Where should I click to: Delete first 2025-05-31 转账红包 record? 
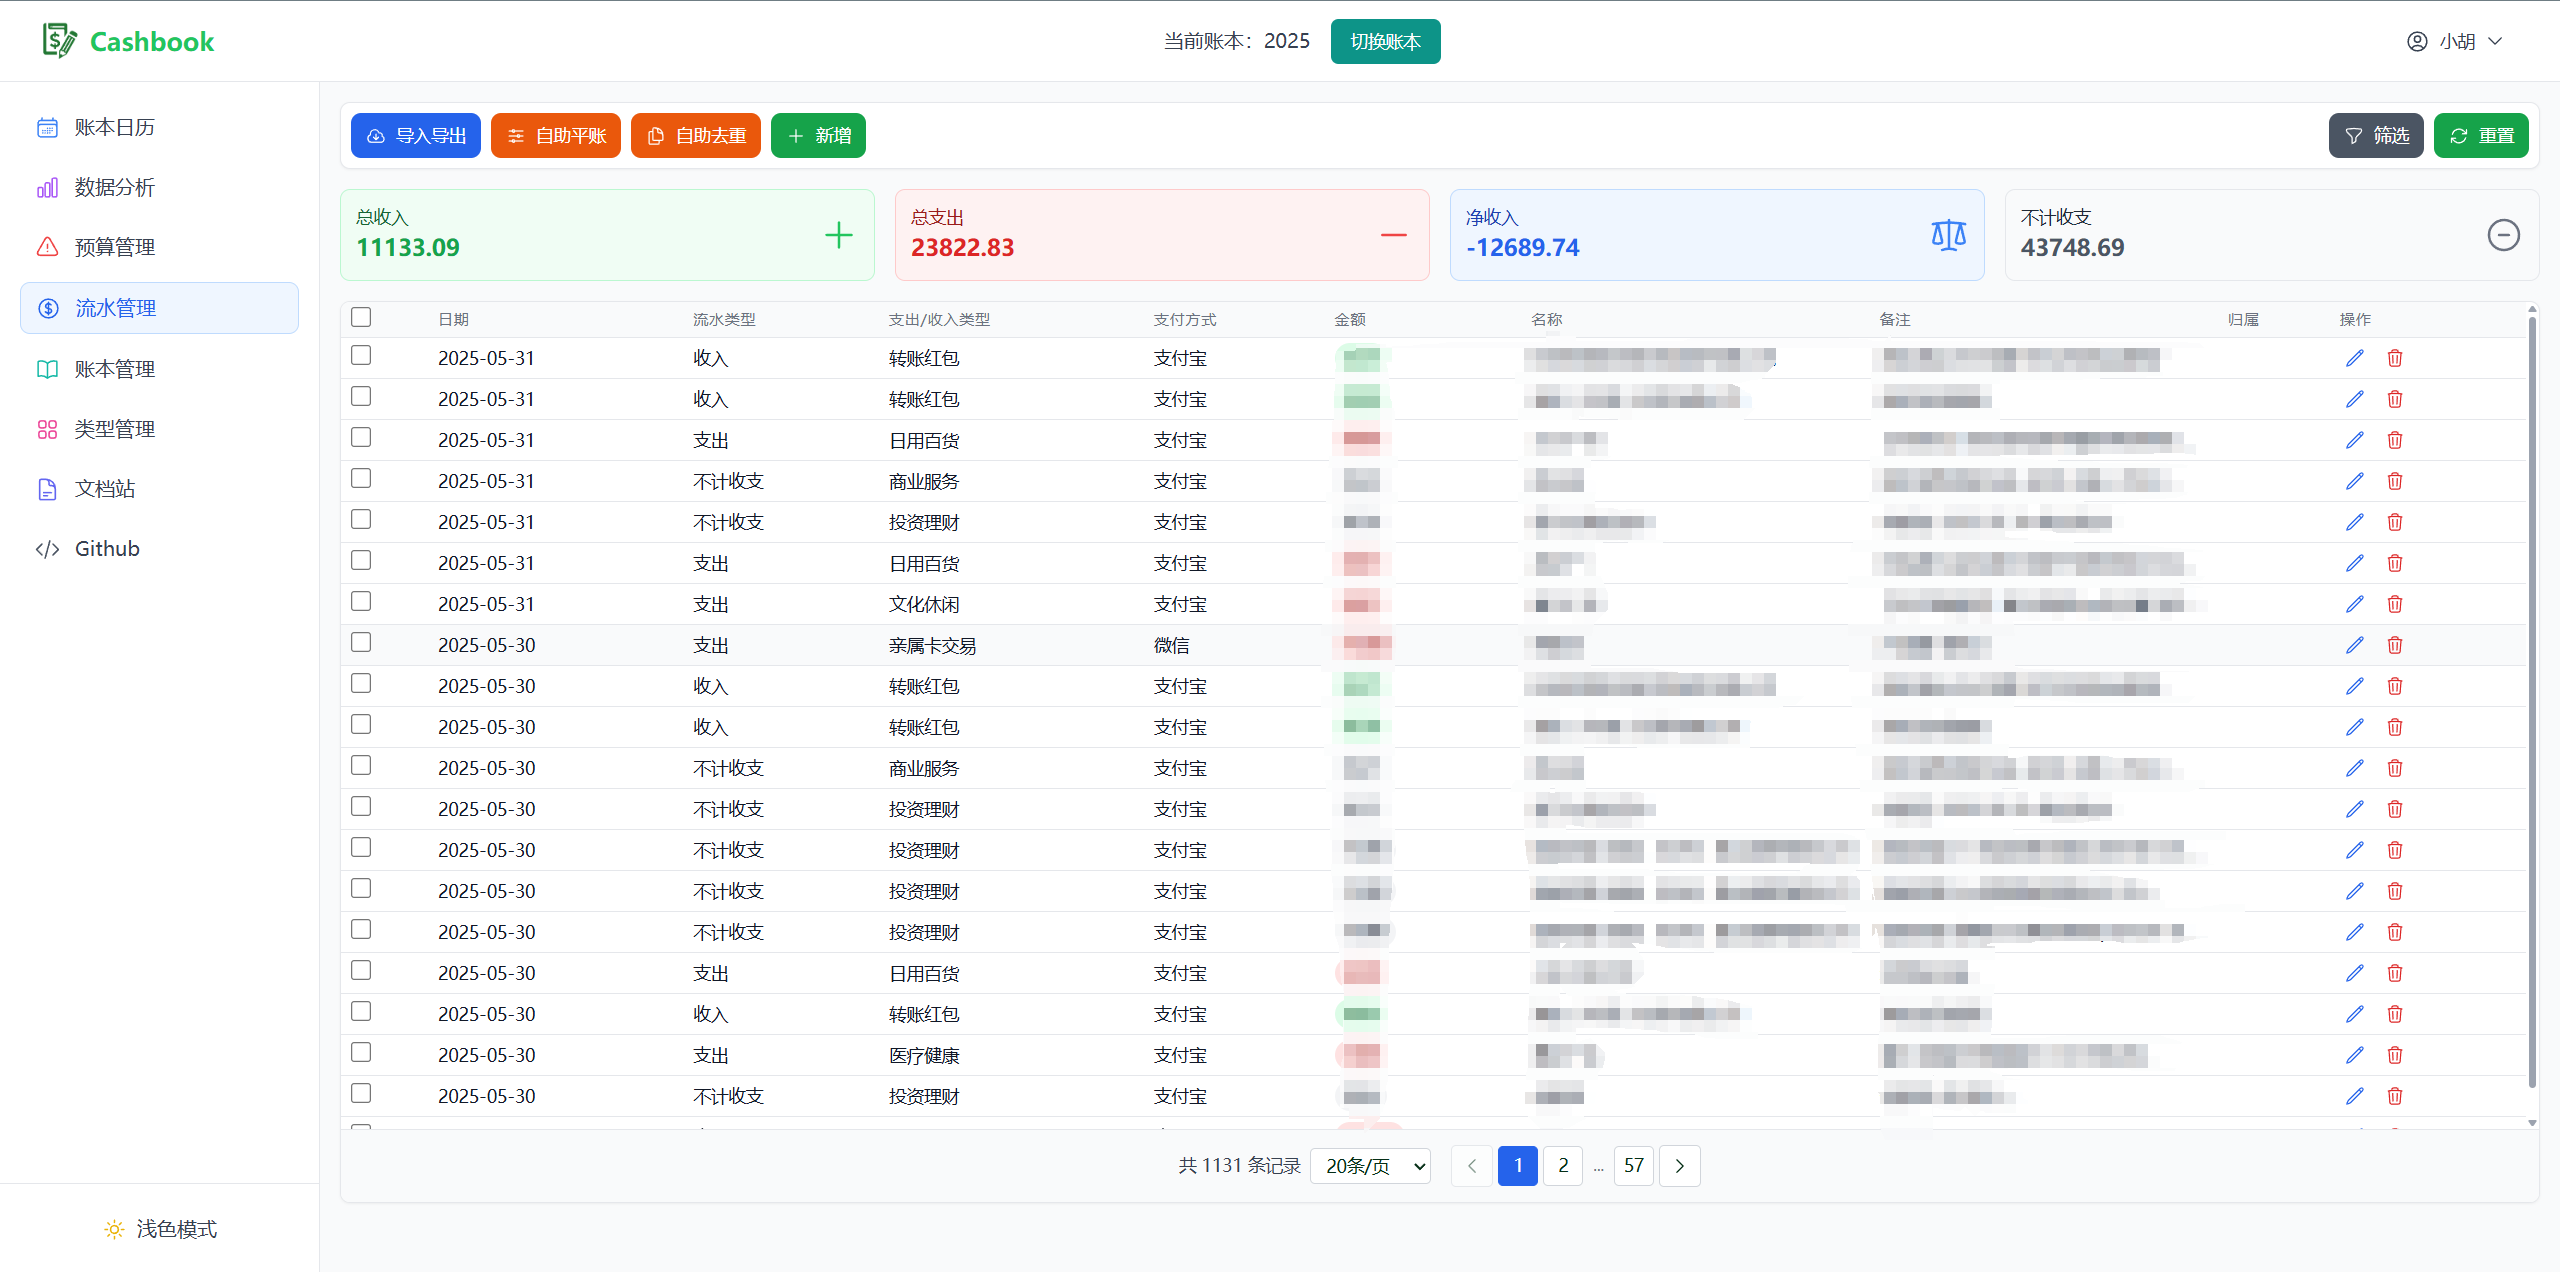pos(2395,358)
